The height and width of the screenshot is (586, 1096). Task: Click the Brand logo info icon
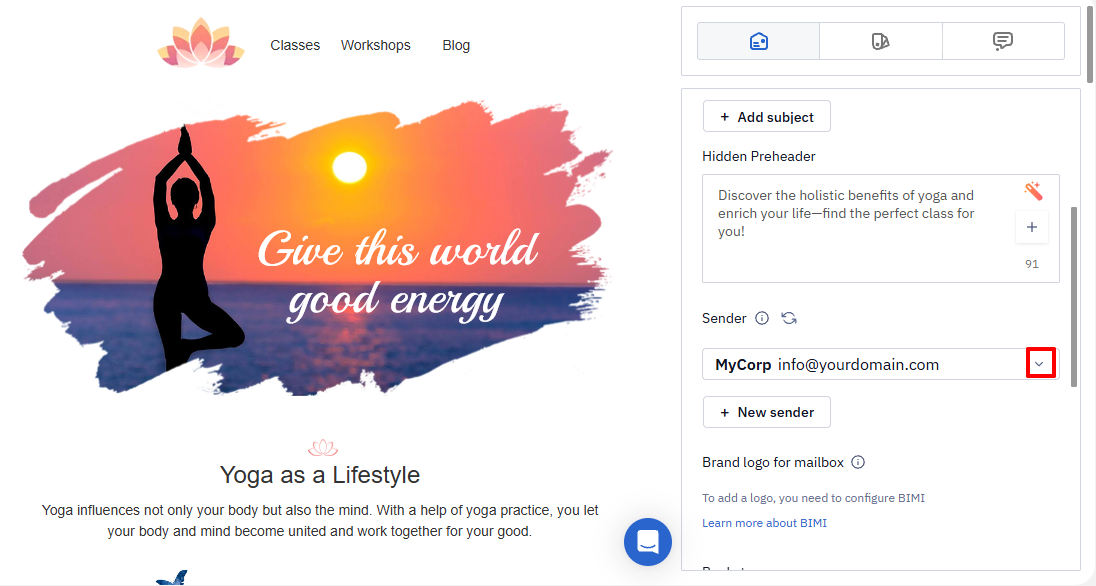(858, 462)
